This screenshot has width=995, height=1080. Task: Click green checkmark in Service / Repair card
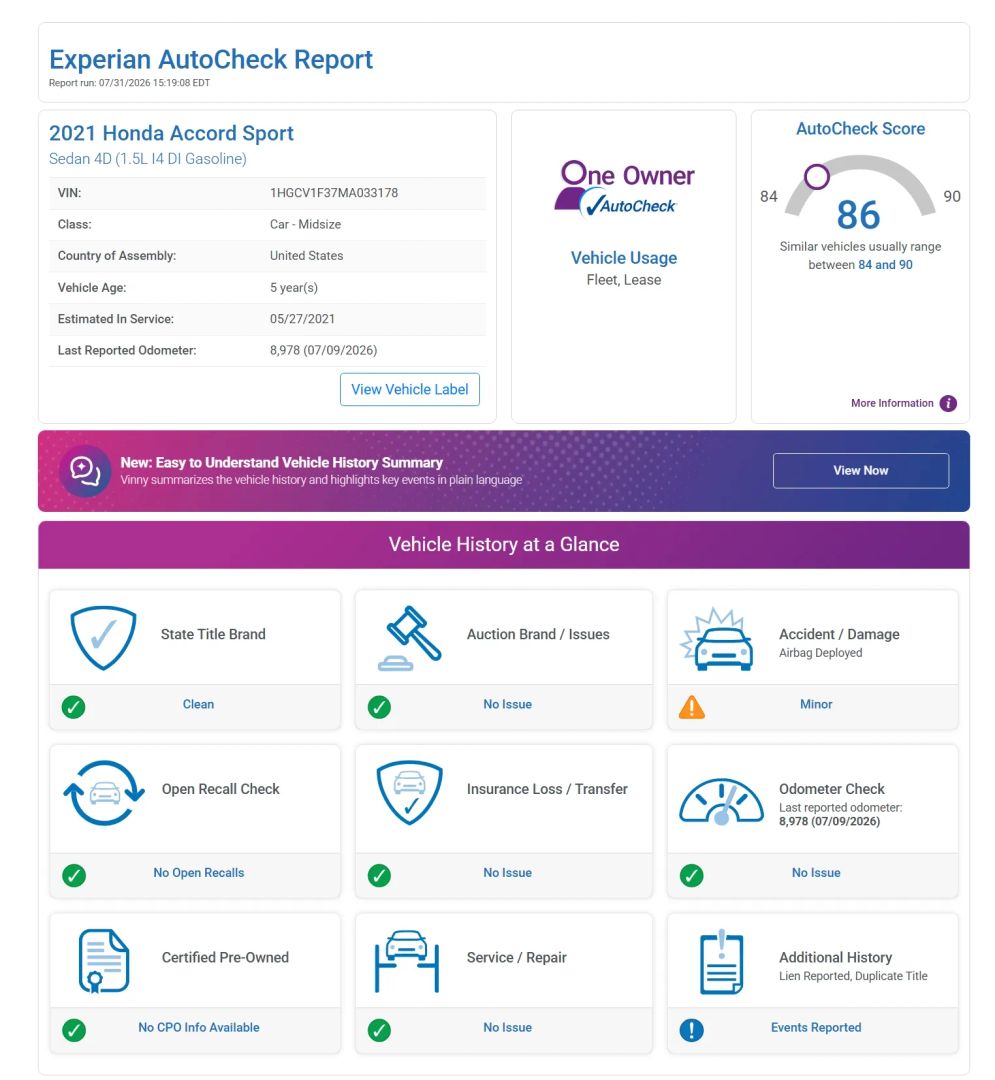(379, 1030)
